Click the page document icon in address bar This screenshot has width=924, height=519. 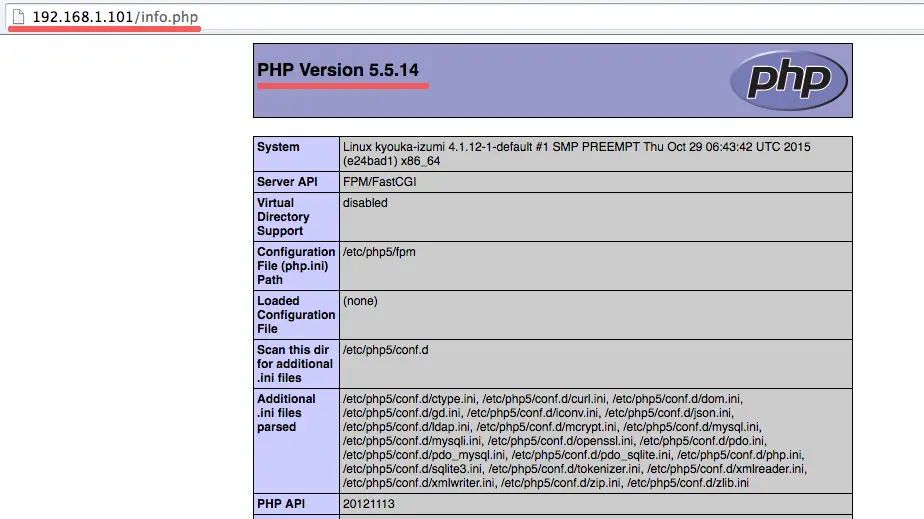[x=18, y=16]
